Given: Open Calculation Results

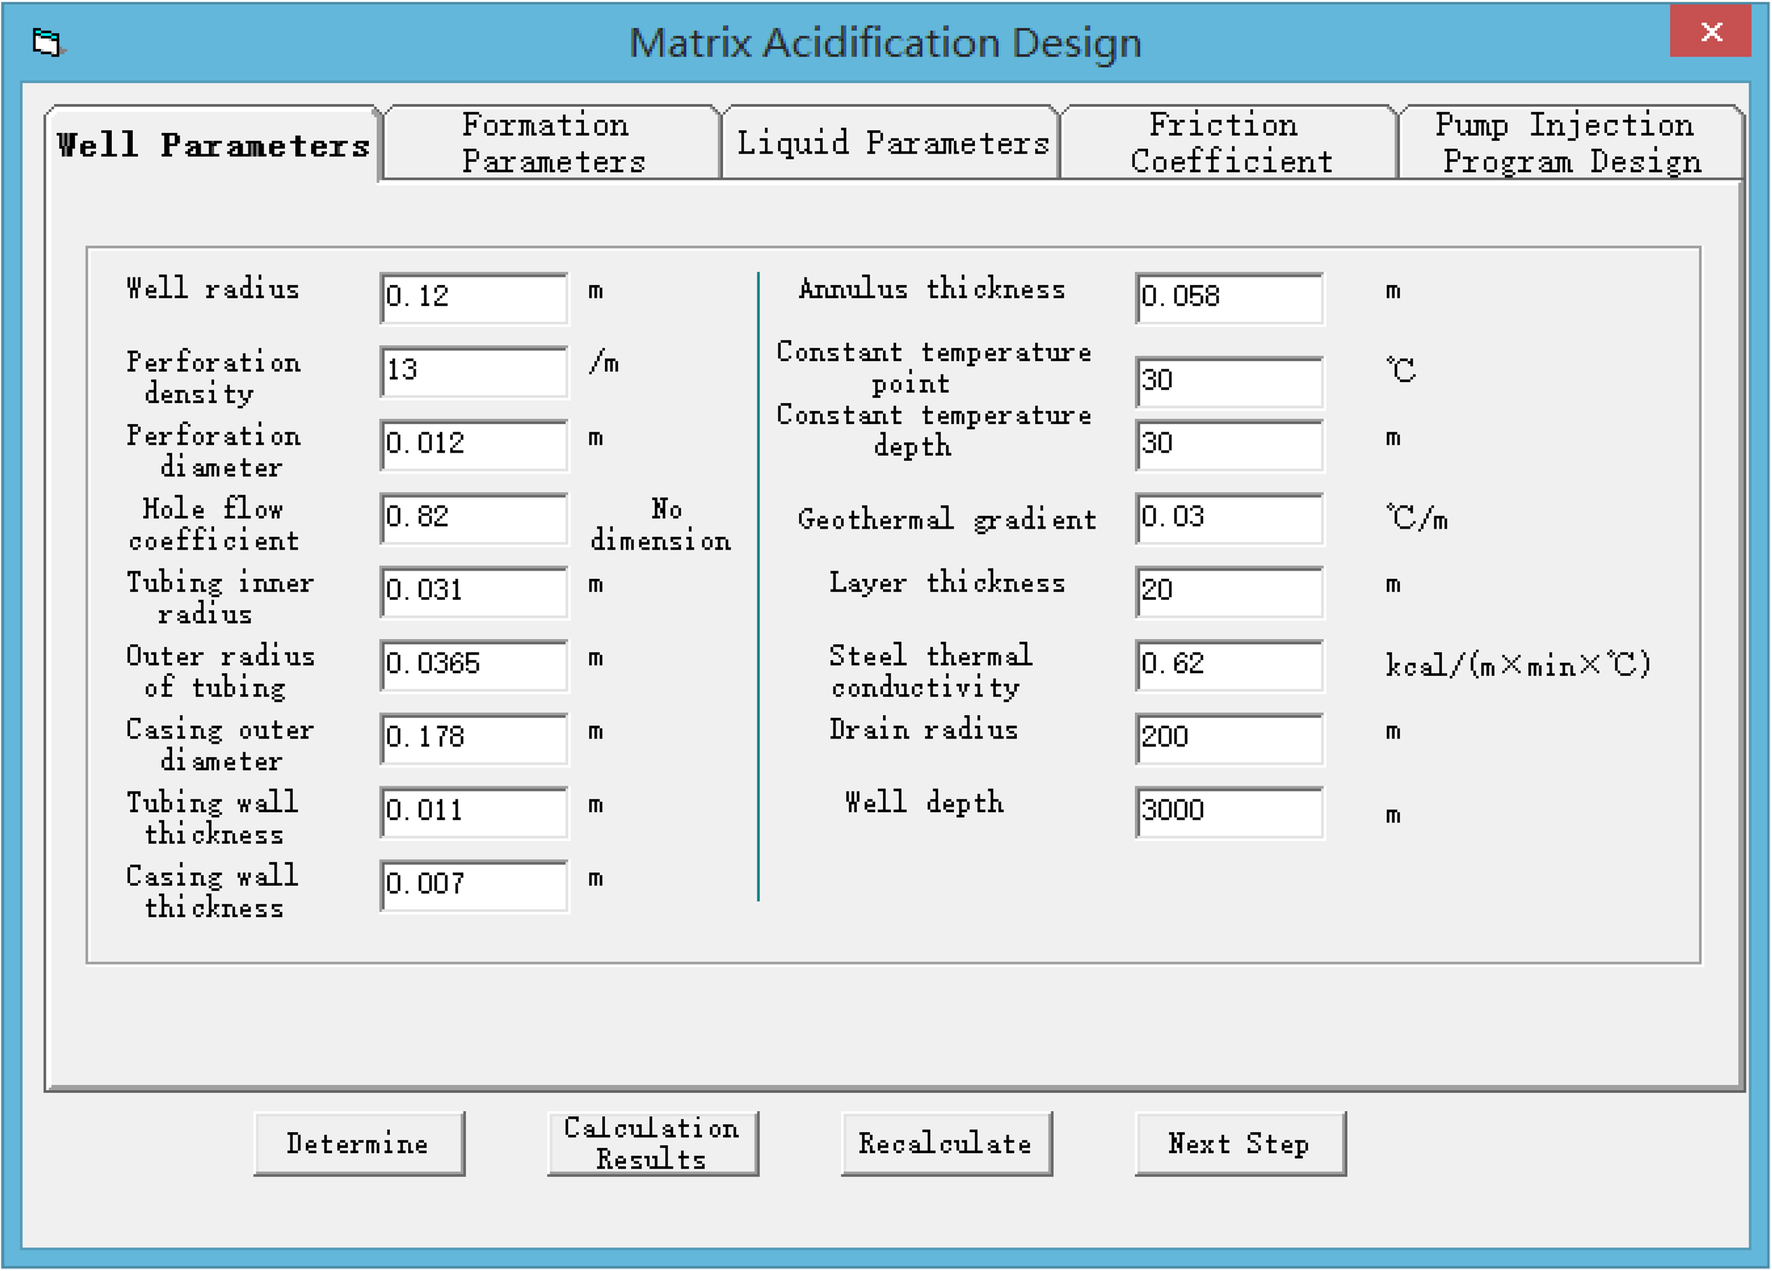Looking at the screenshot, I should click(x=652, y=1143).
